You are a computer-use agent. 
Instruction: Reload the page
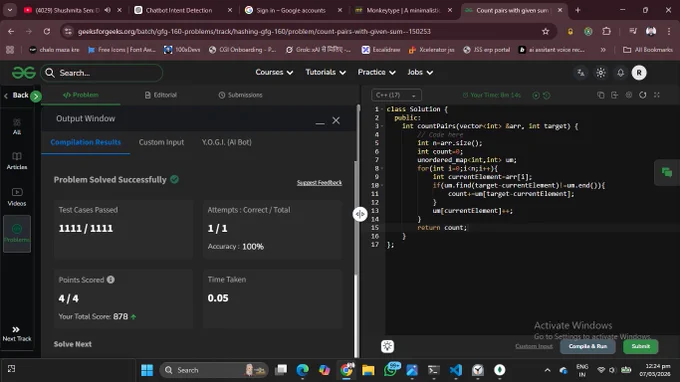coord(47,31)
